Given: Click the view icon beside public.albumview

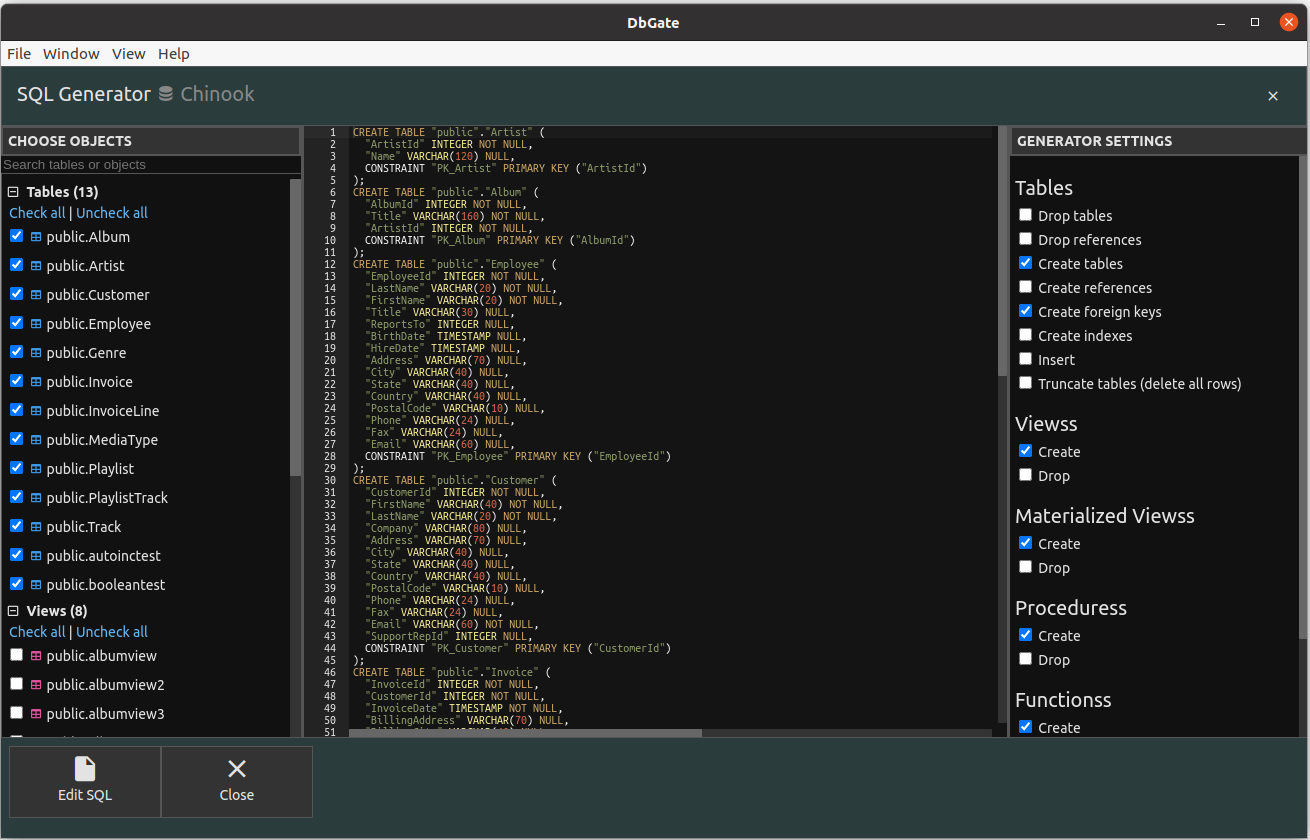Looking at the screenshot, I should click(x=36, y=656).
